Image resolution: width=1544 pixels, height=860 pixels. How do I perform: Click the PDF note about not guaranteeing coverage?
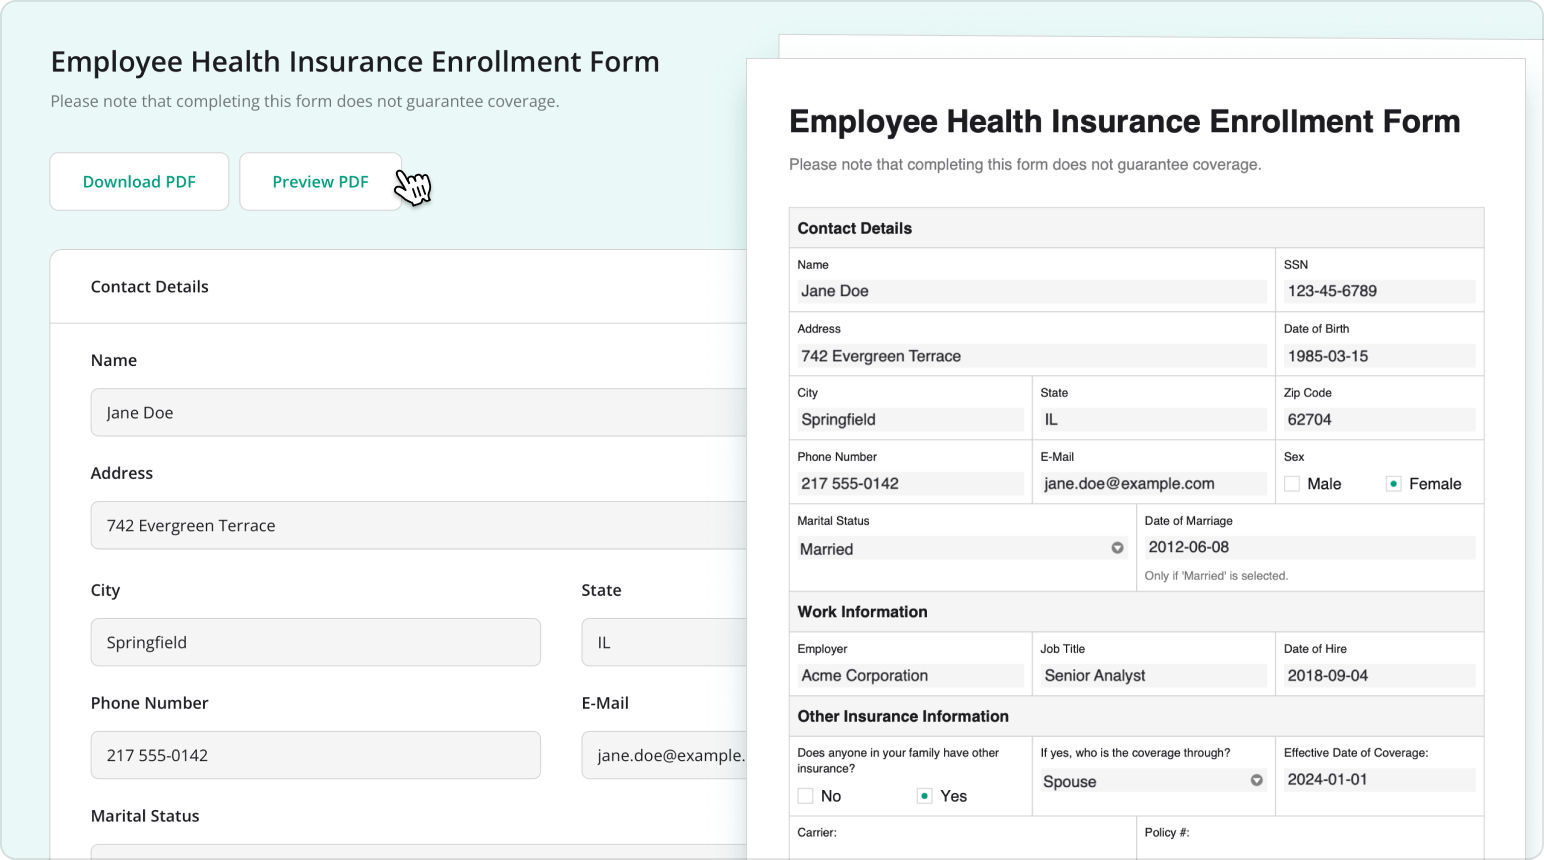tap(1025, 164)
